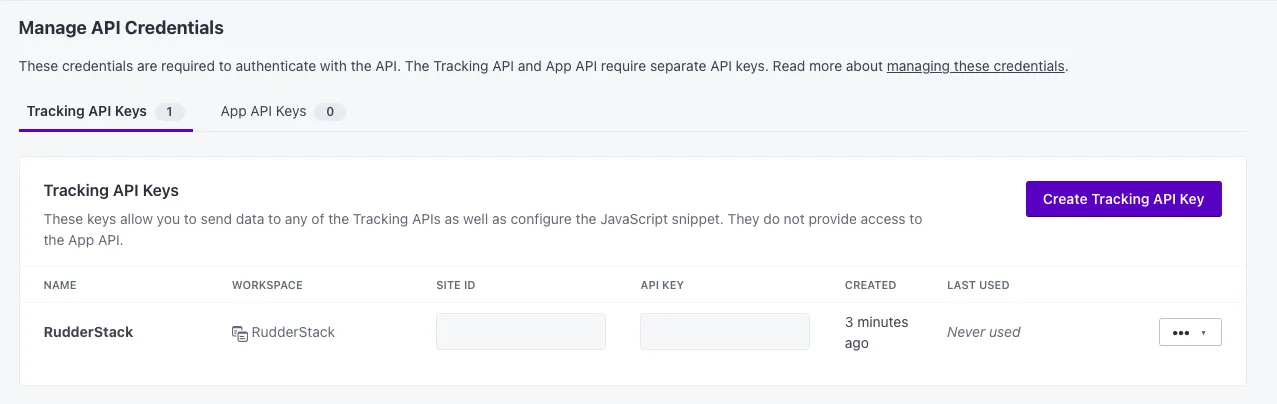
Task: Open the App API Keys tab
Action: [x=263, y=111]
